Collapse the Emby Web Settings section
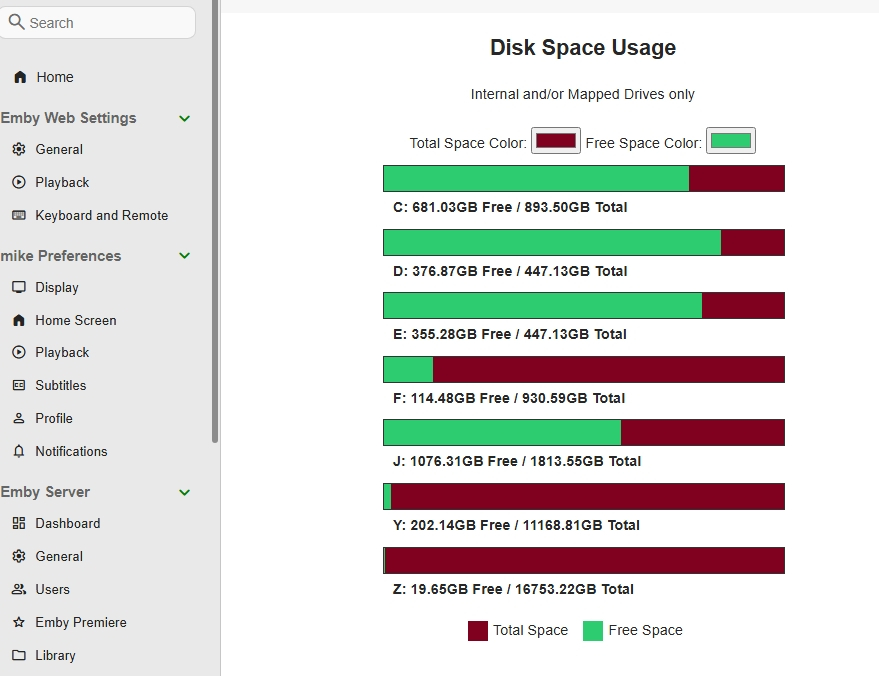 (x=184, y=118)
